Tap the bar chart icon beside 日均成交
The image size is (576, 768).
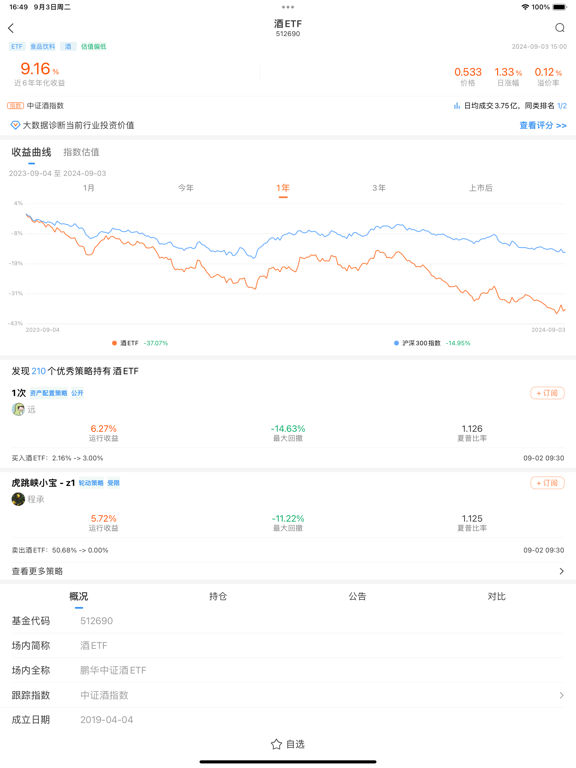pos(456,106)
